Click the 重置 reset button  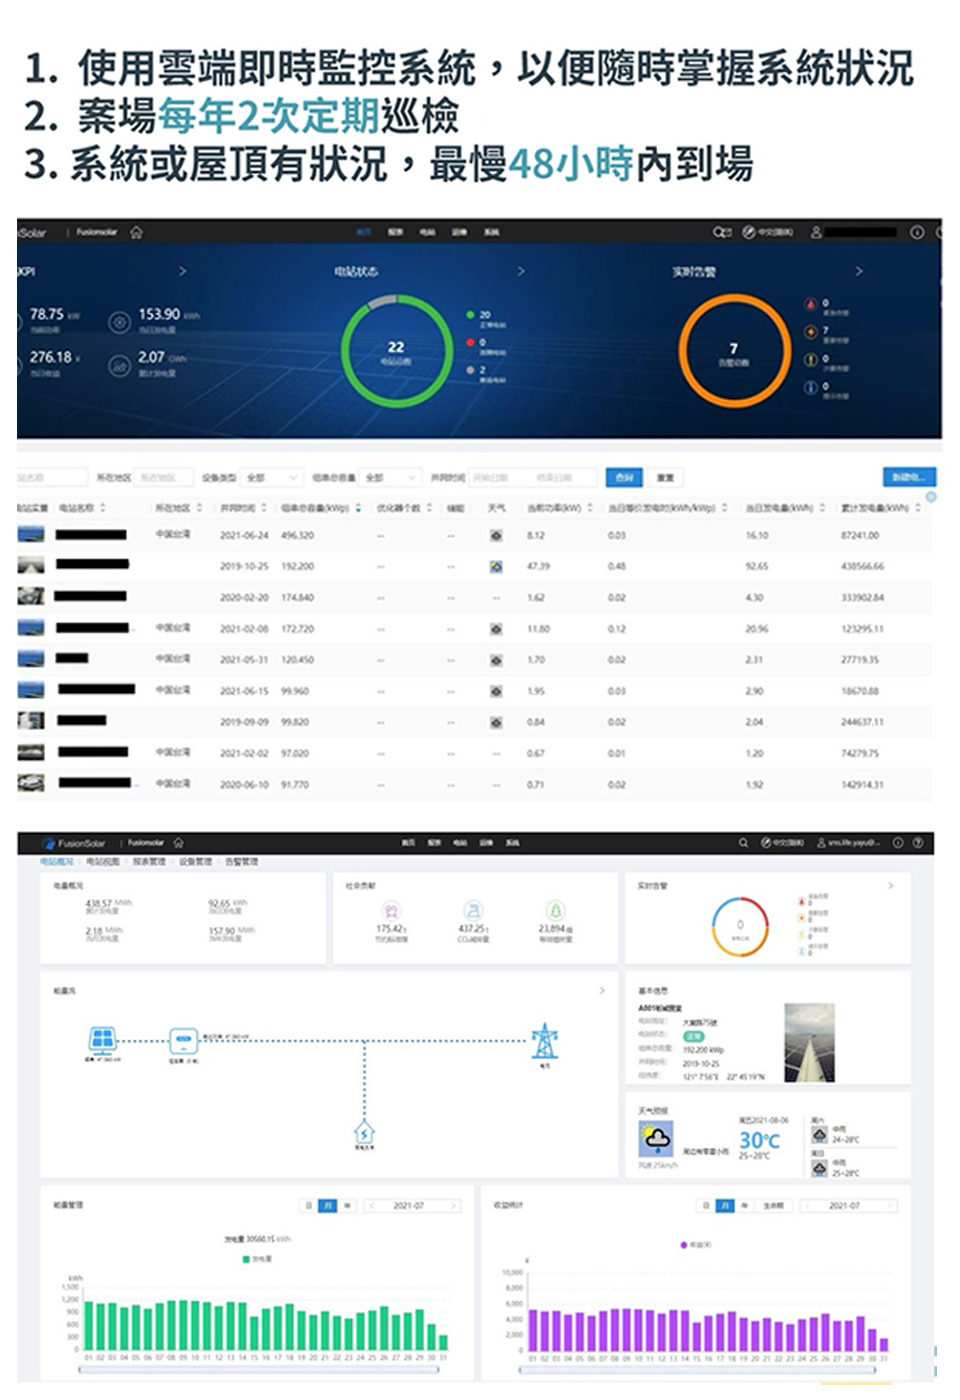(665, 478)
